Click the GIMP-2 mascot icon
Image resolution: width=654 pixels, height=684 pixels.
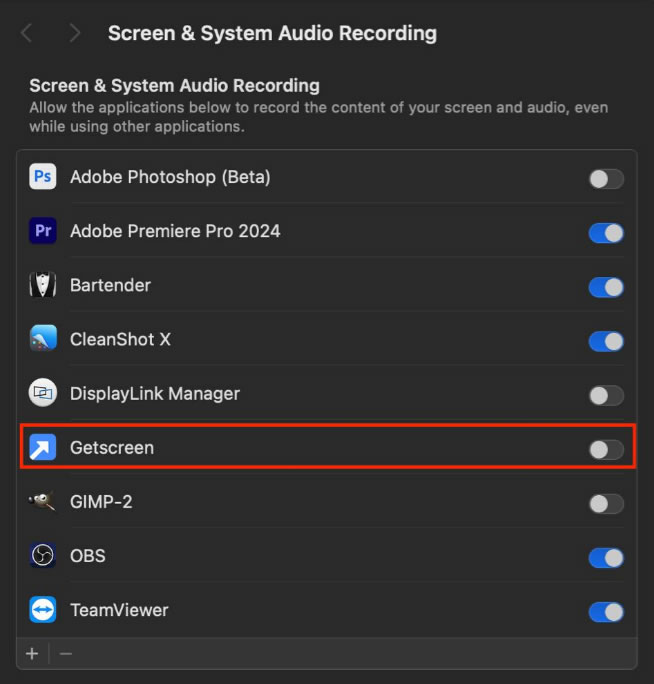click(x=43, y=502)
